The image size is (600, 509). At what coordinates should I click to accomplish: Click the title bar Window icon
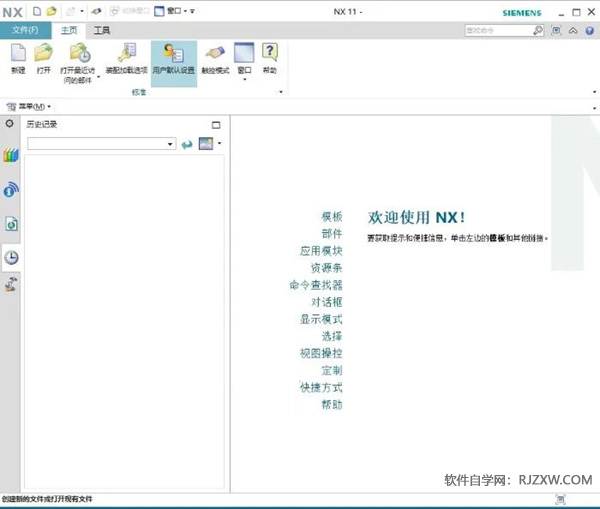tap(159, 11)
